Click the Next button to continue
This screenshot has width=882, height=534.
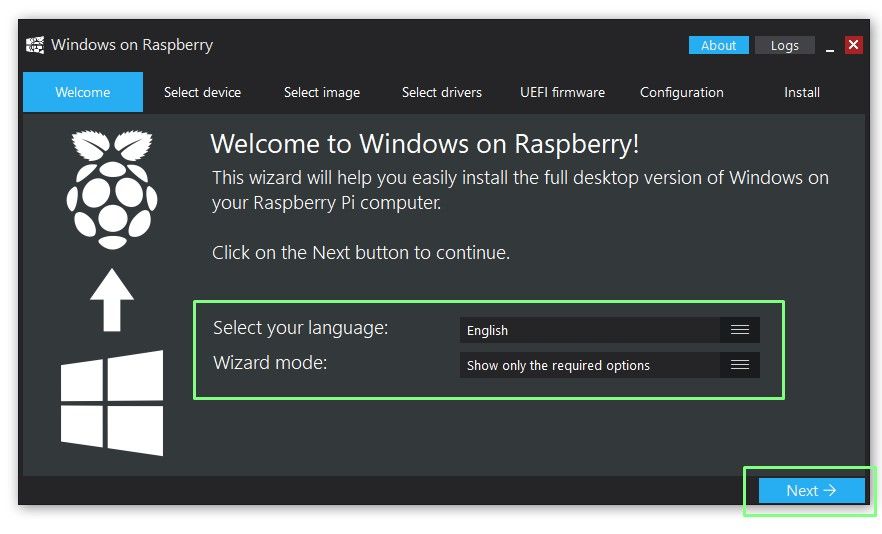coord(811,491)
